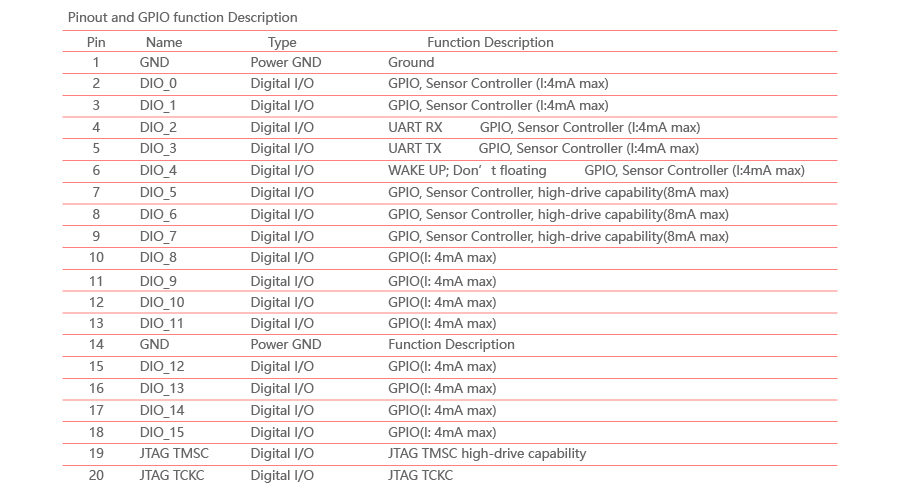Select the DIO_7 name cell

[158, 236]
